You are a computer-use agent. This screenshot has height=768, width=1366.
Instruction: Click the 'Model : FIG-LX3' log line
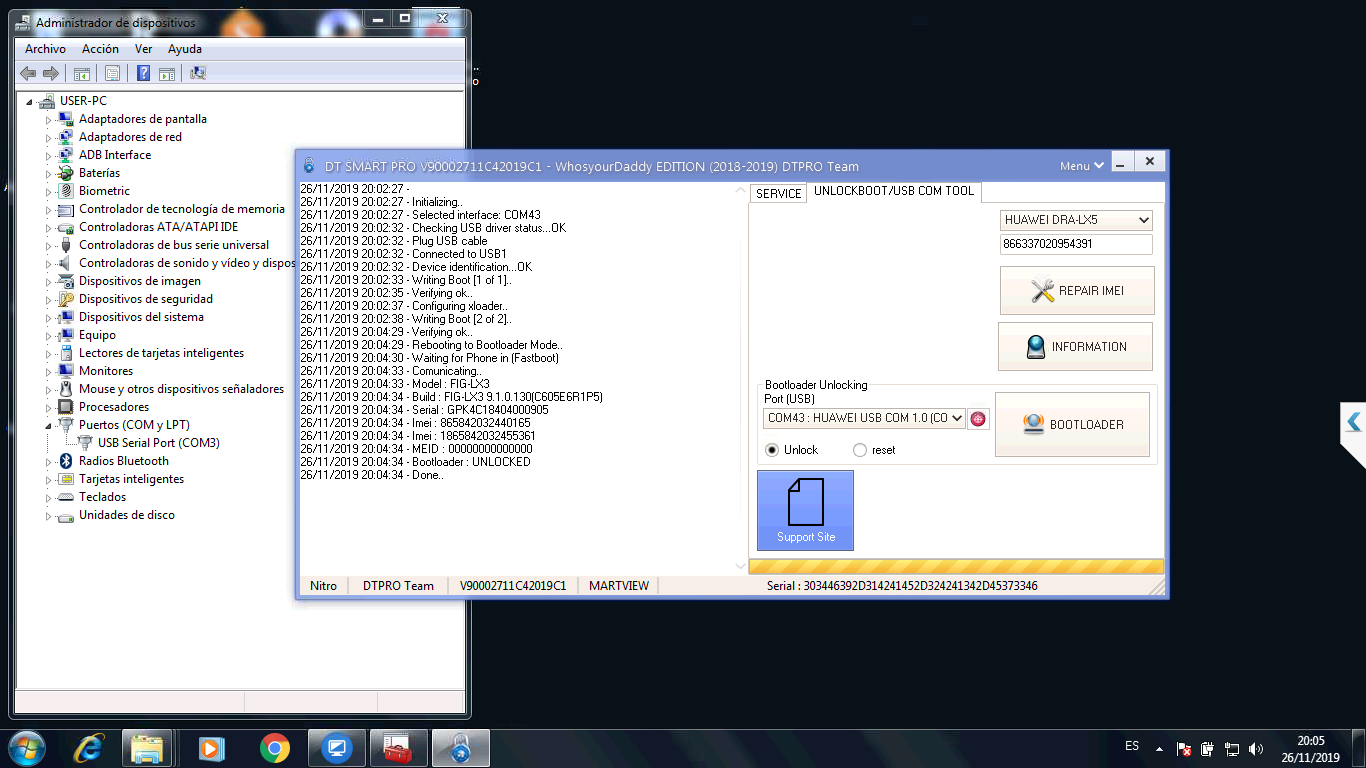[395, 384]
